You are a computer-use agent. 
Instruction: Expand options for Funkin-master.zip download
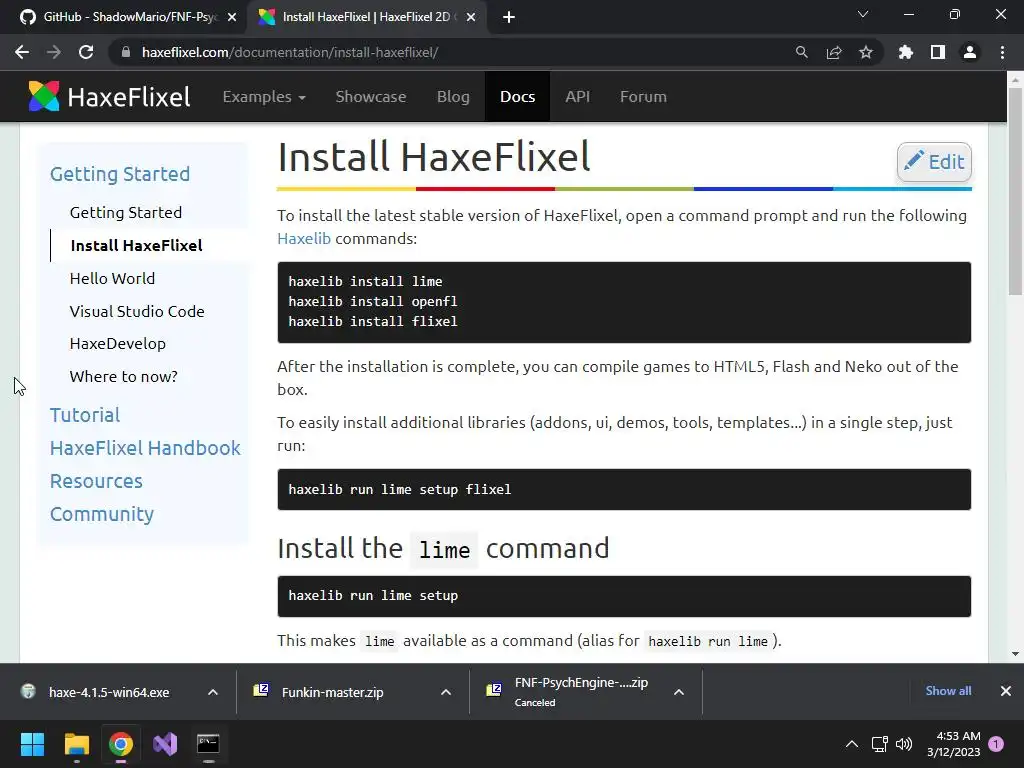point(446,692)
